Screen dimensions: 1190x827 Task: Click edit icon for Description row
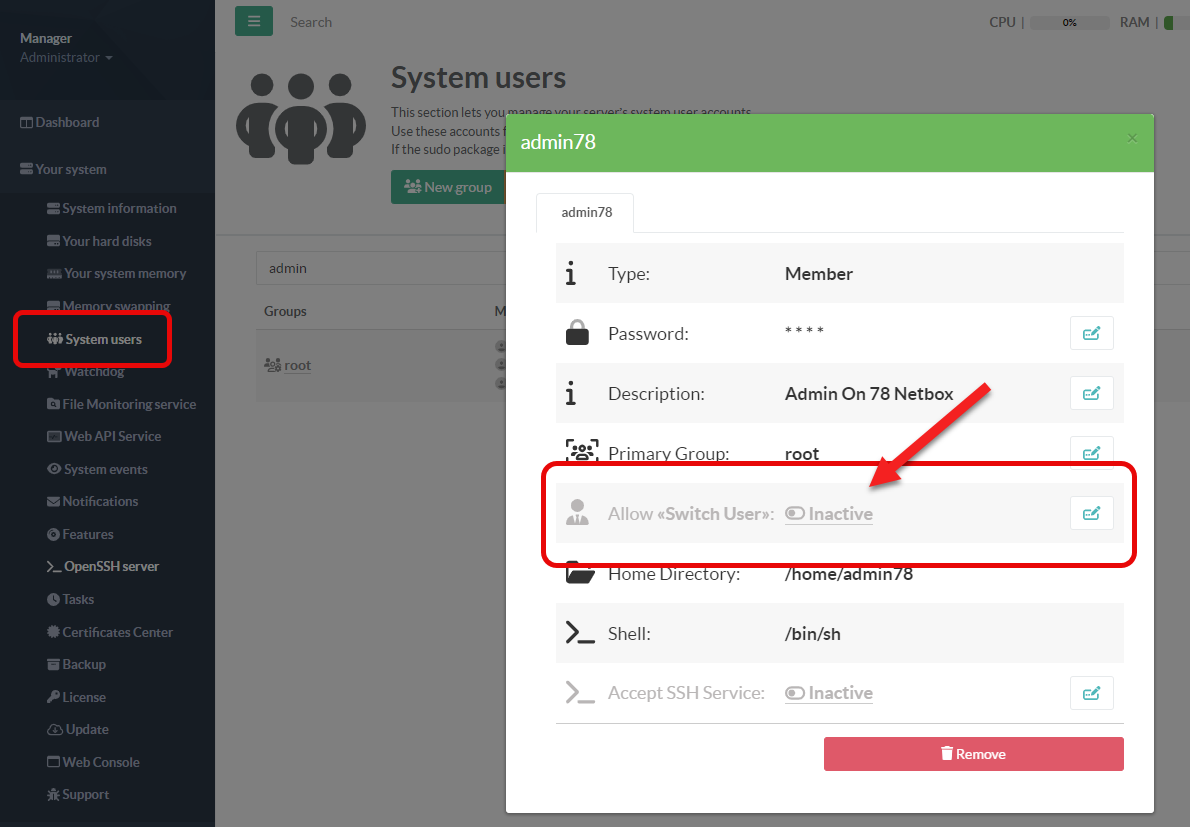(x=1091, y=393)
